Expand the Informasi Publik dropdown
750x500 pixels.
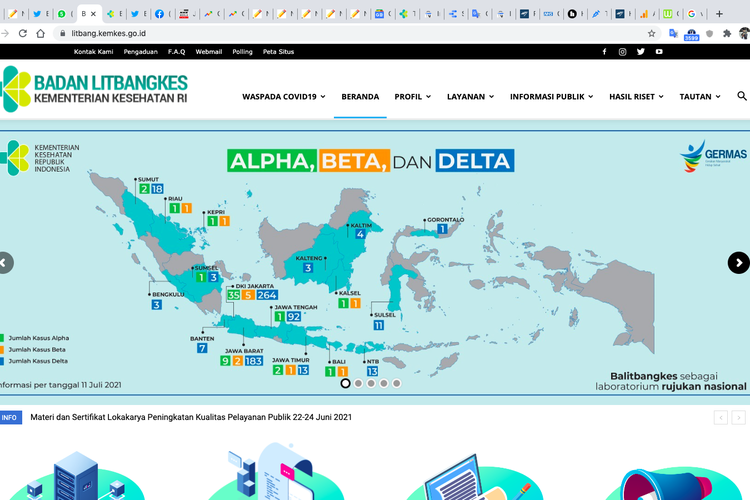point(551,97)
